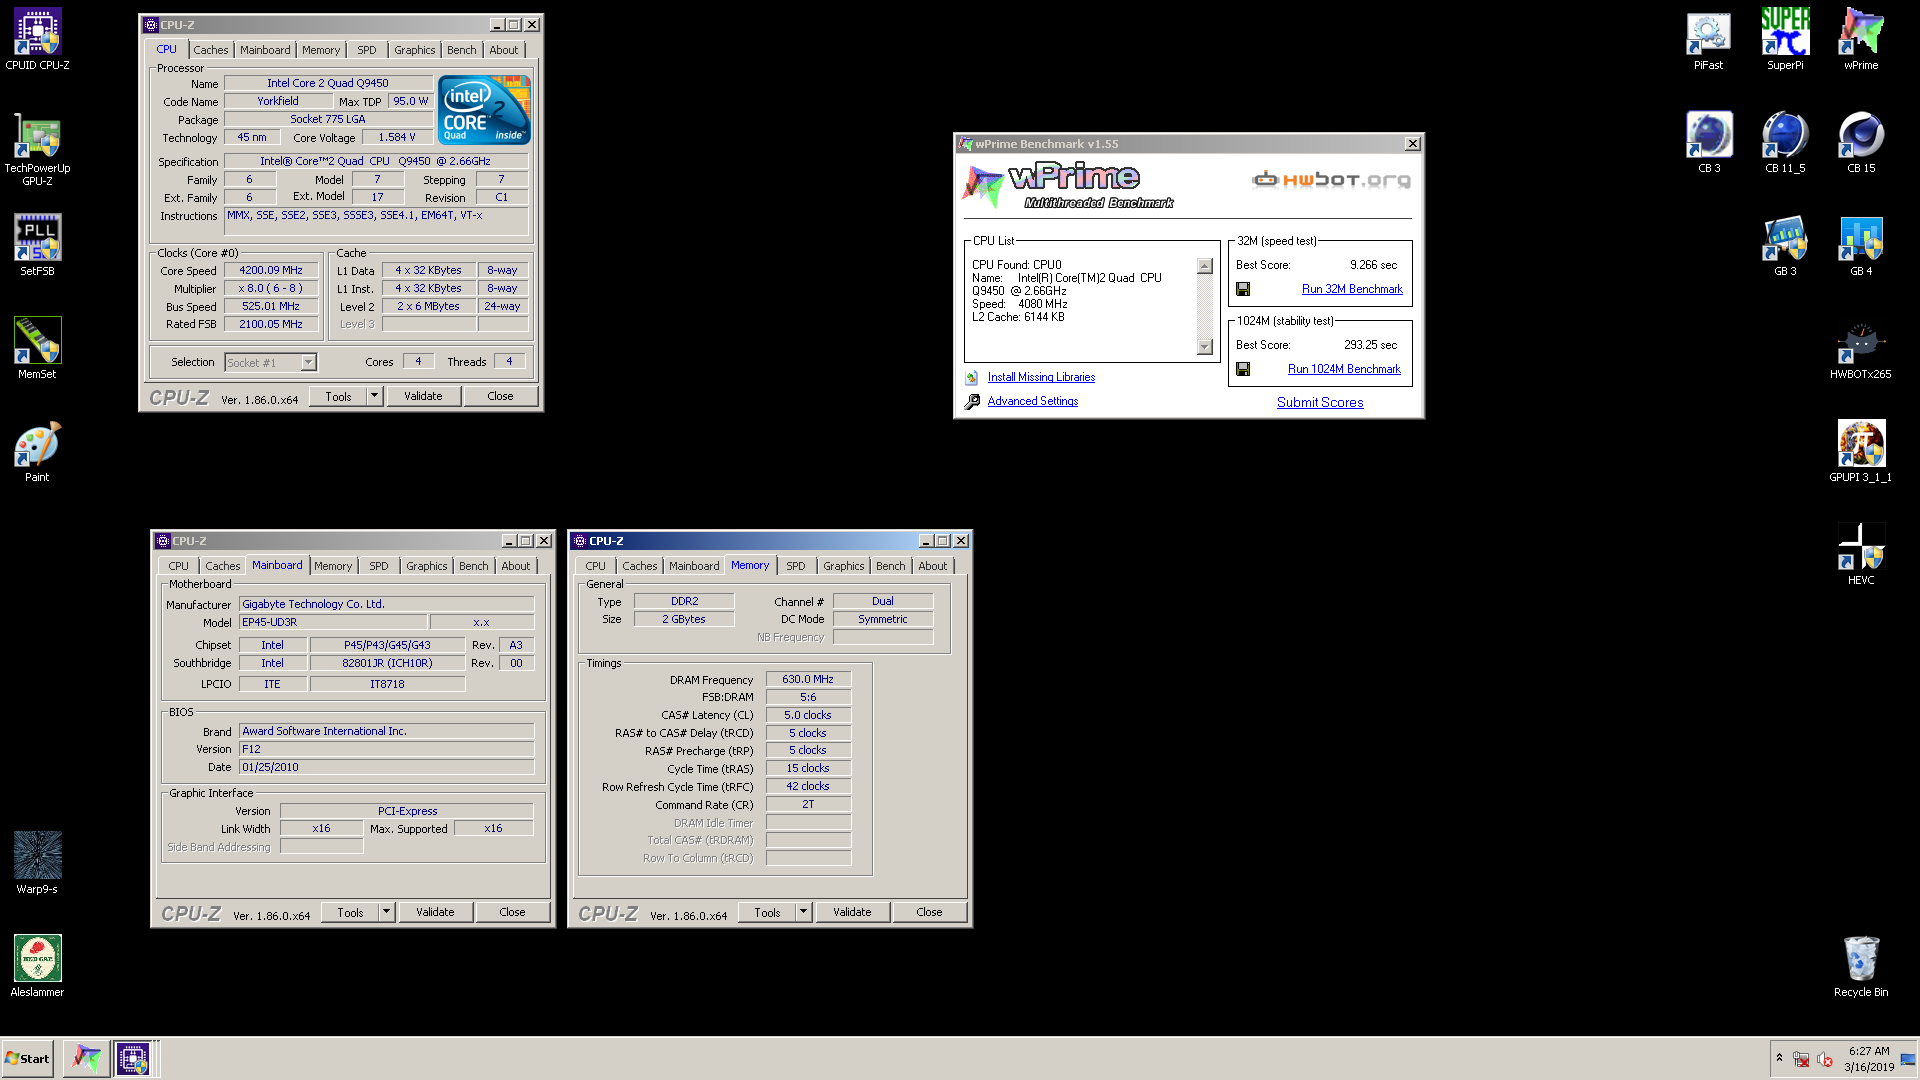Click CPU-Z icon in taskbar

[133, 1058]
